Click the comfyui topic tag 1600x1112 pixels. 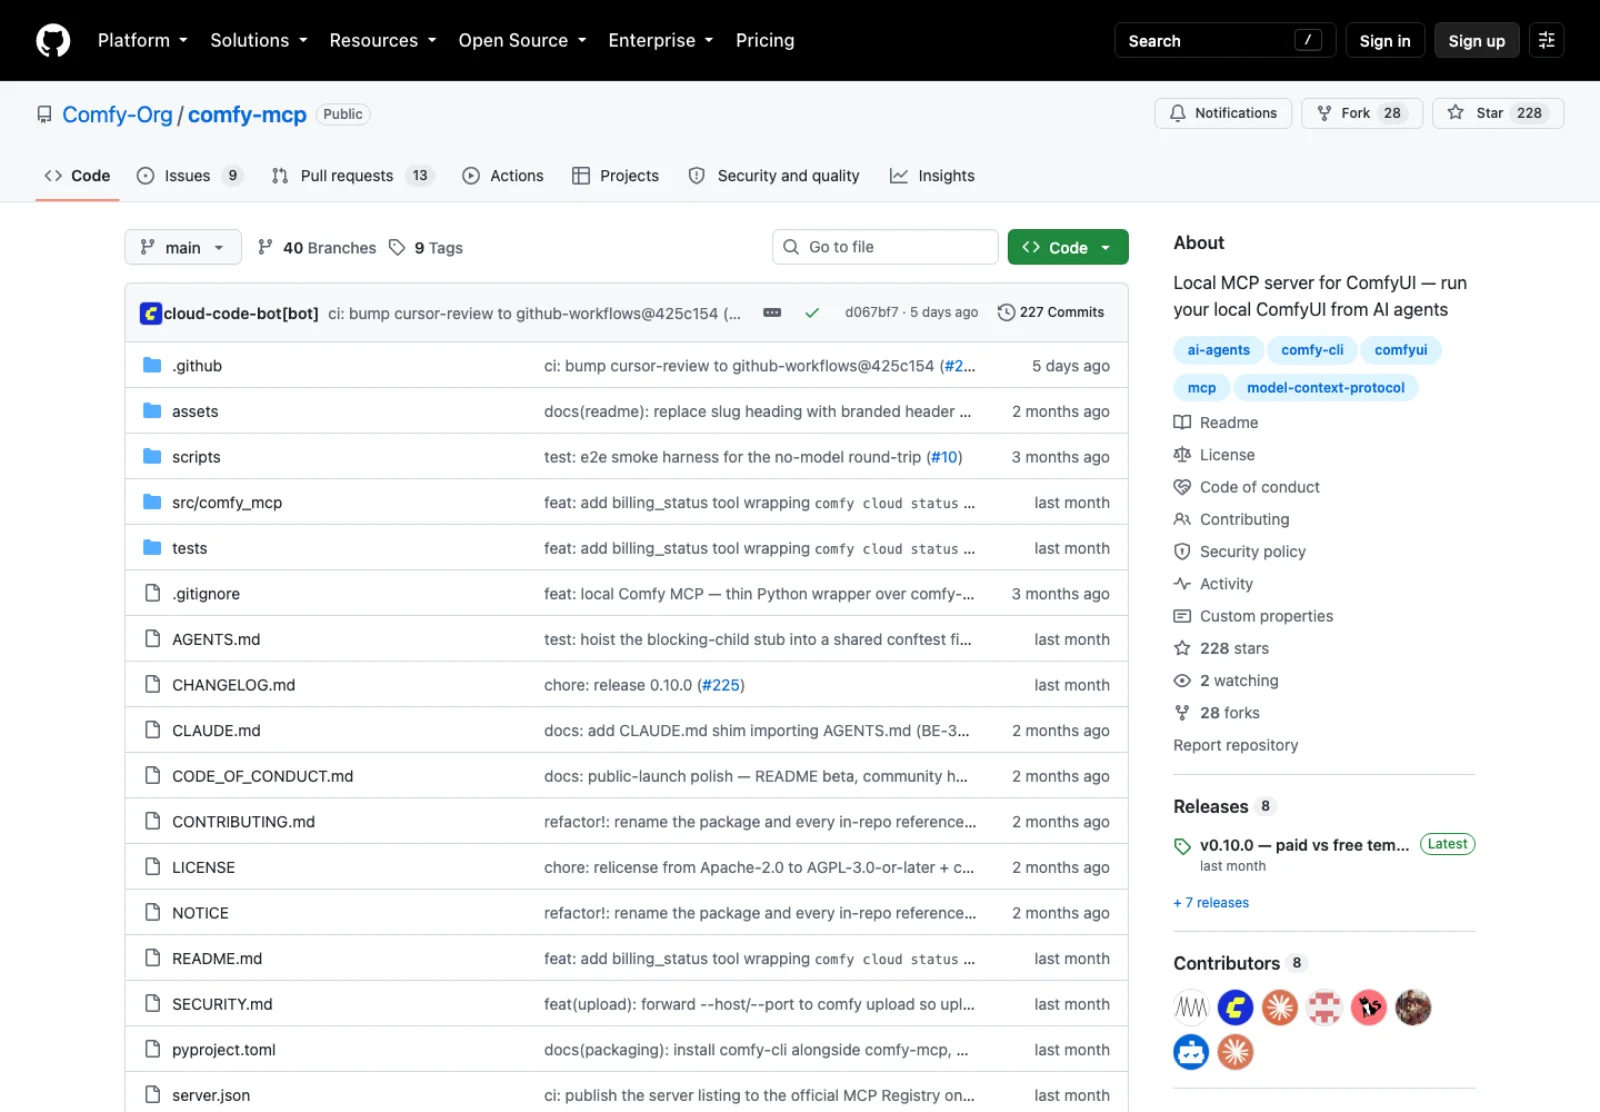tap(1400, 349)
